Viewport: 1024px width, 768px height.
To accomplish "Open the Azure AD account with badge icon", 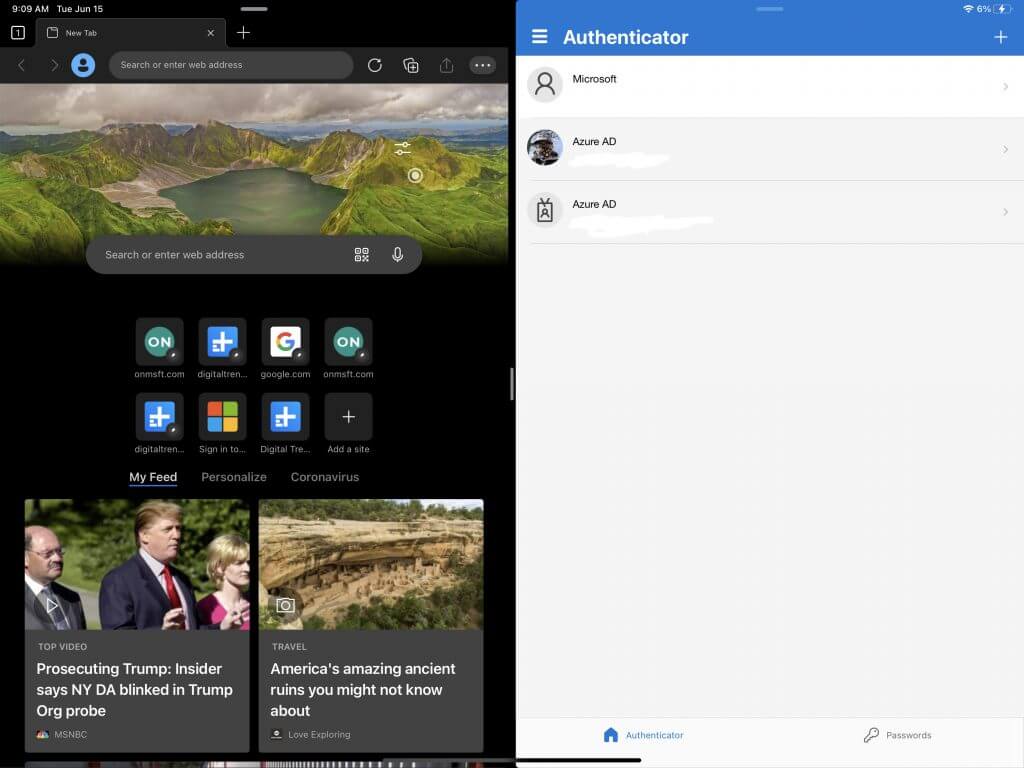I will tap(769, 212).
